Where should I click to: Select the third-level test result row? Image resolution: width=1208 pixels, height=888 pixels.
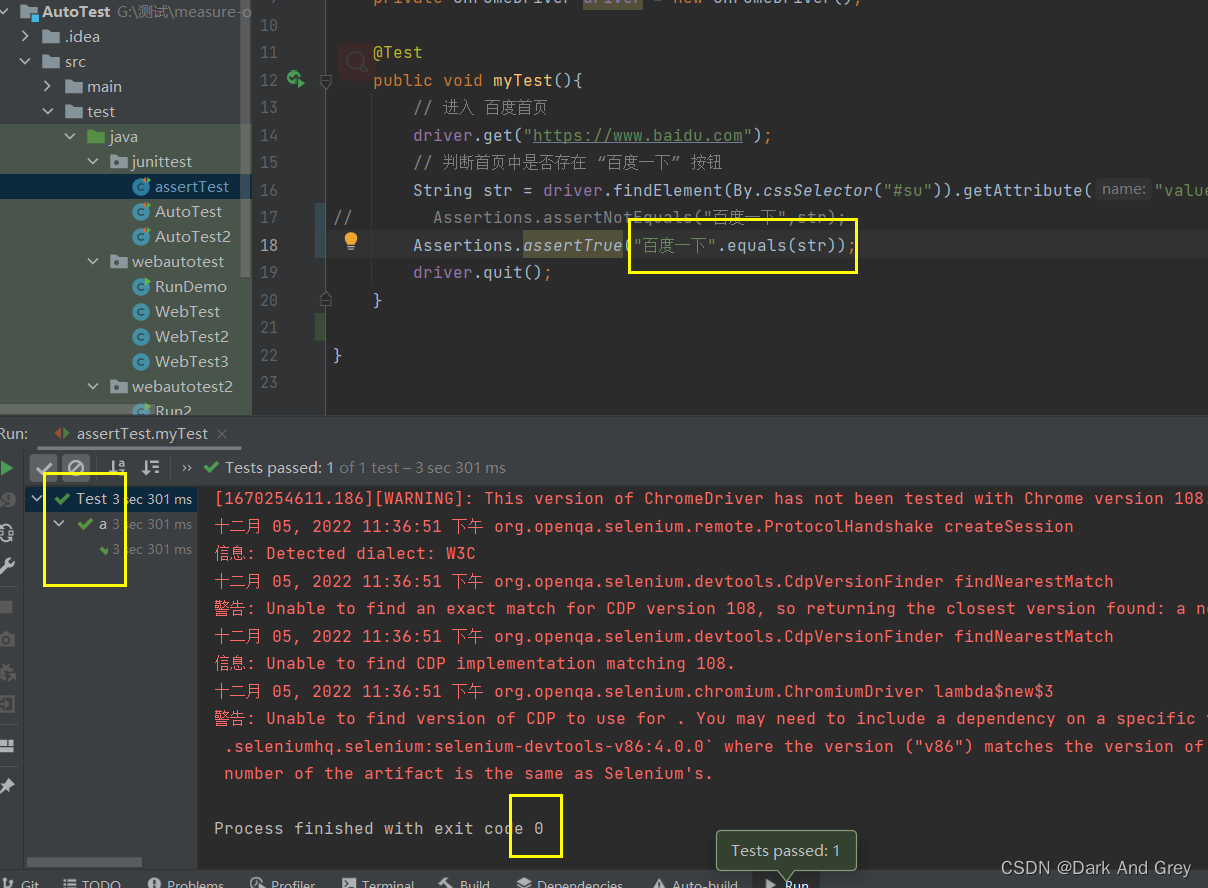111,549
